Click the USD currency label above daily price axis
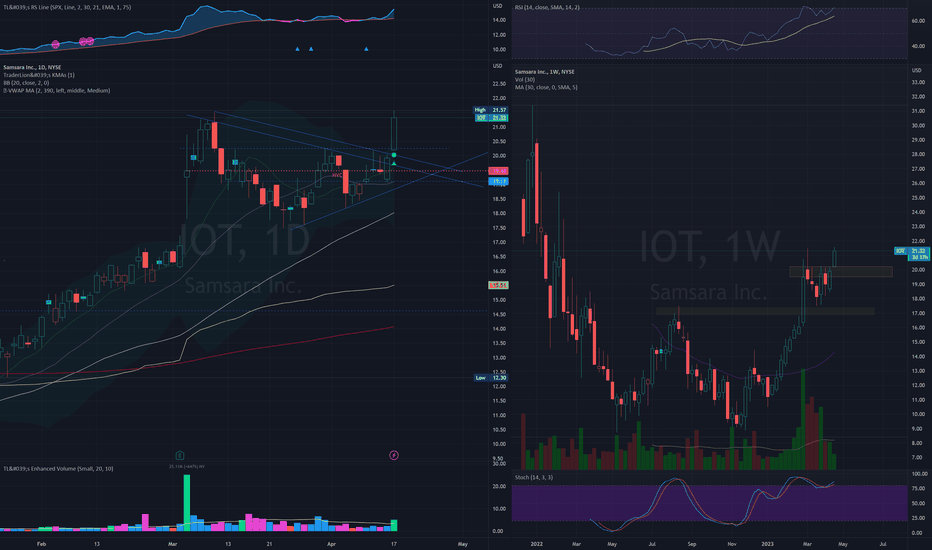 (498, 66)
